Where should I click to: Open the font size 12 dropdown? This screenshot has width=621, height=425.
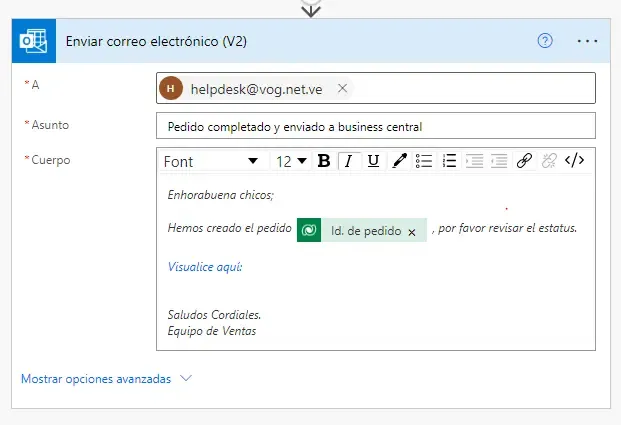(x=292, y=161)
